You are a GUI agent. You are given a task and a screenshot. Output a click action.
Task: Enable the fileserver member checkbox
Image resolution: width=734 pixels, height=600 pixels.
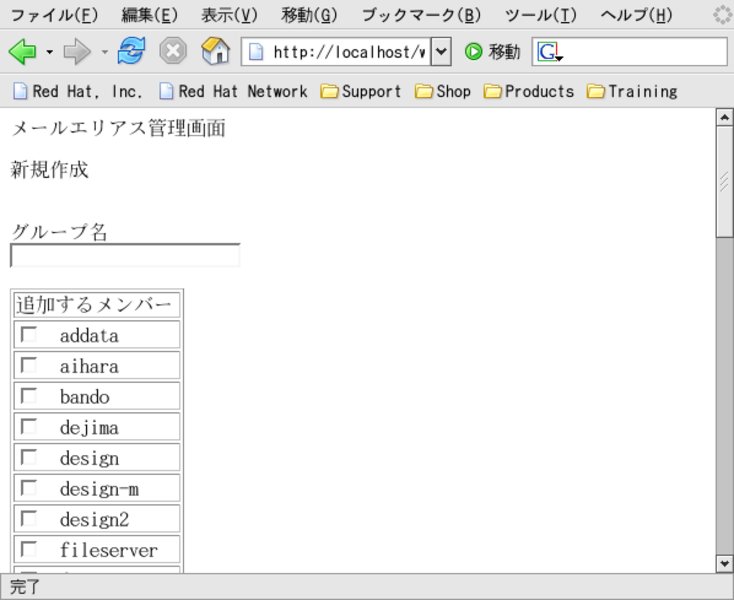(x=29, y=549)
